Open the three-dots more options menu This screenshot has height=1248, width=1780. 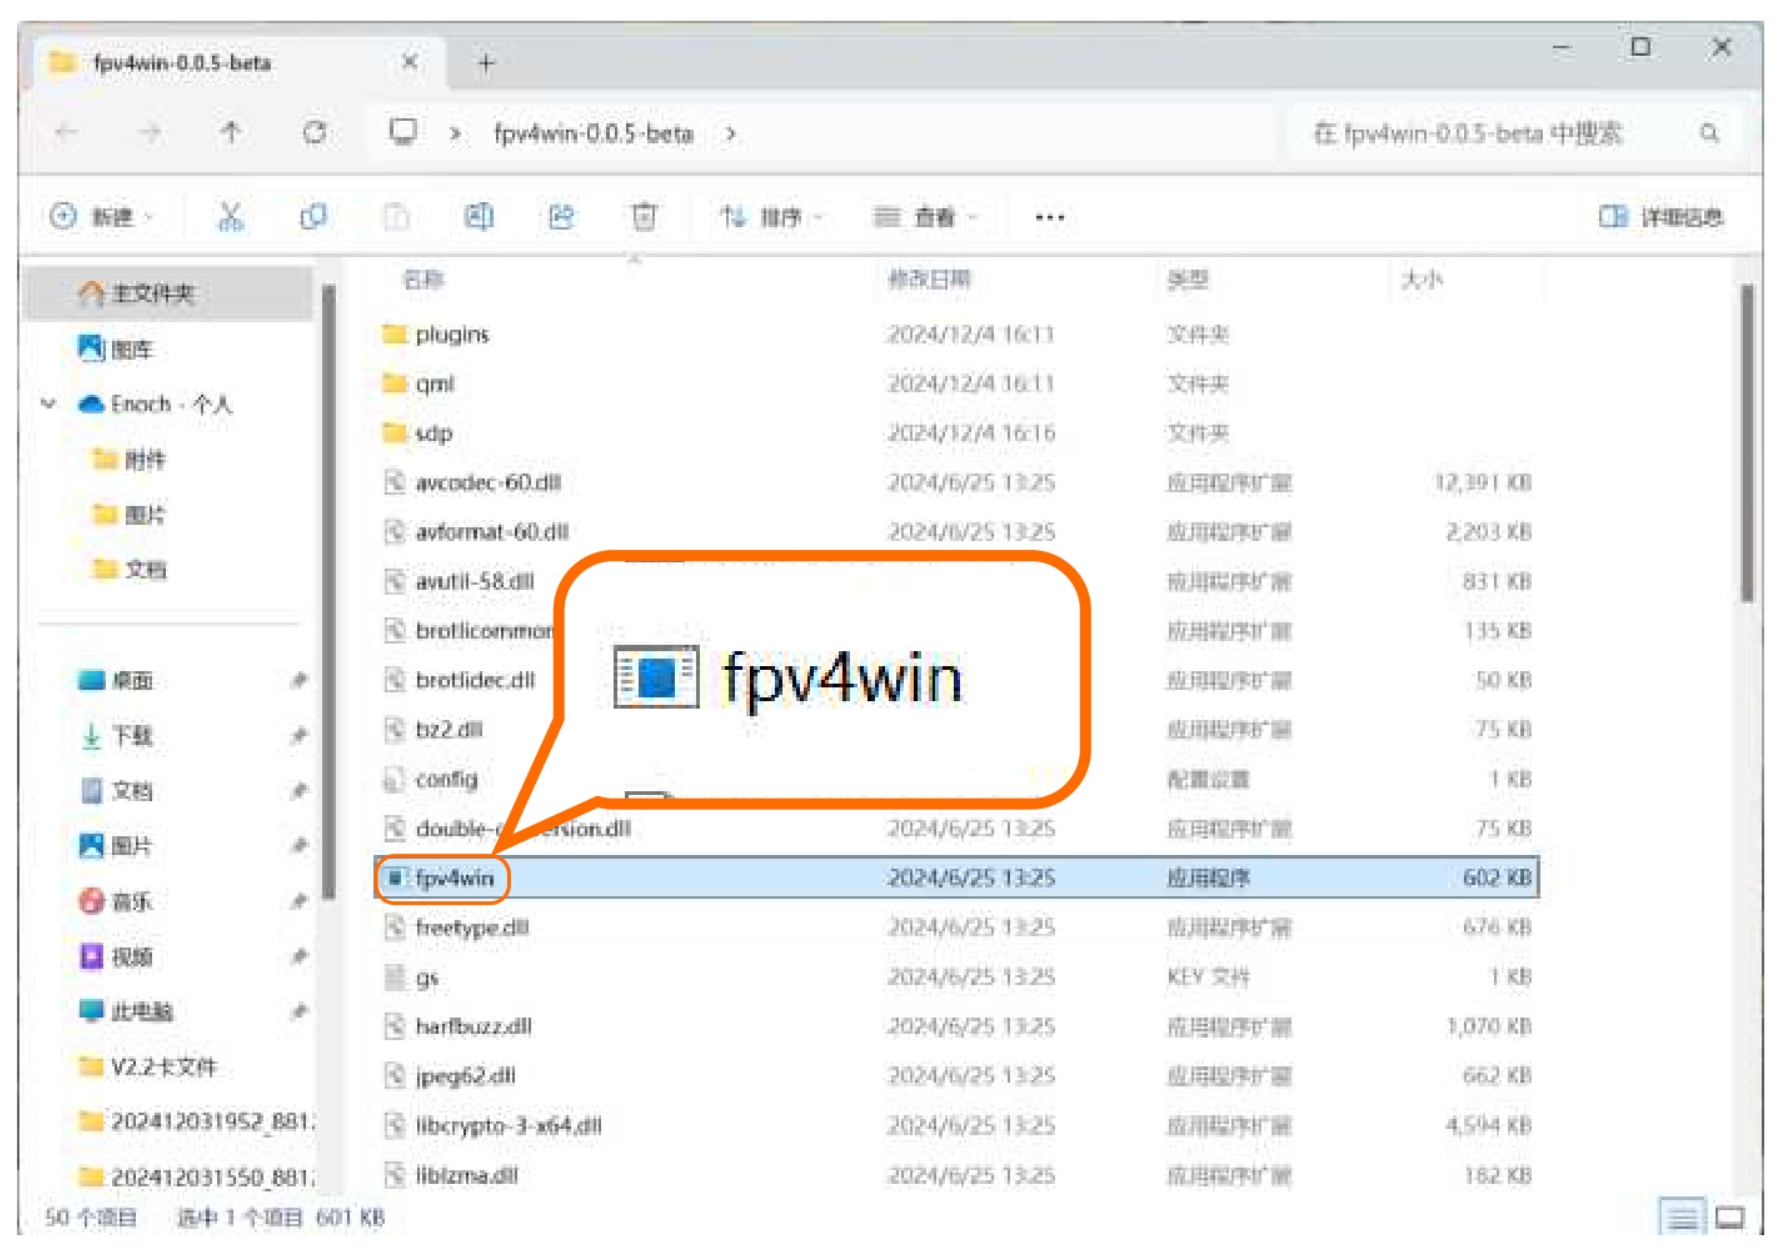[1049, 217]
